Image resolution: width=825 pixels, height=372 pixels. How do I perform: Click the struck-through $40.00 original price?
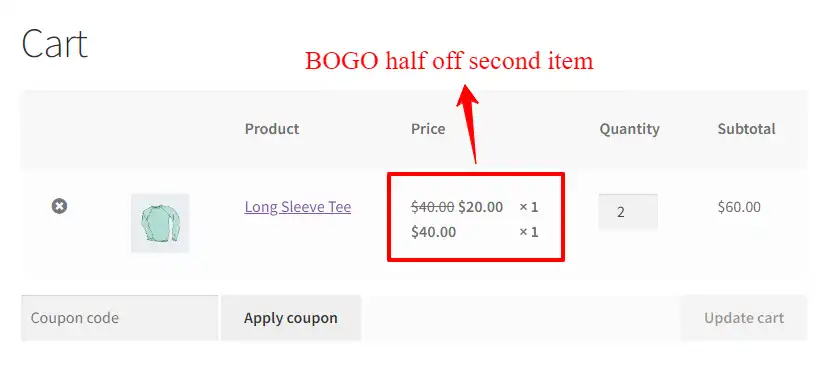click(432, 207)
